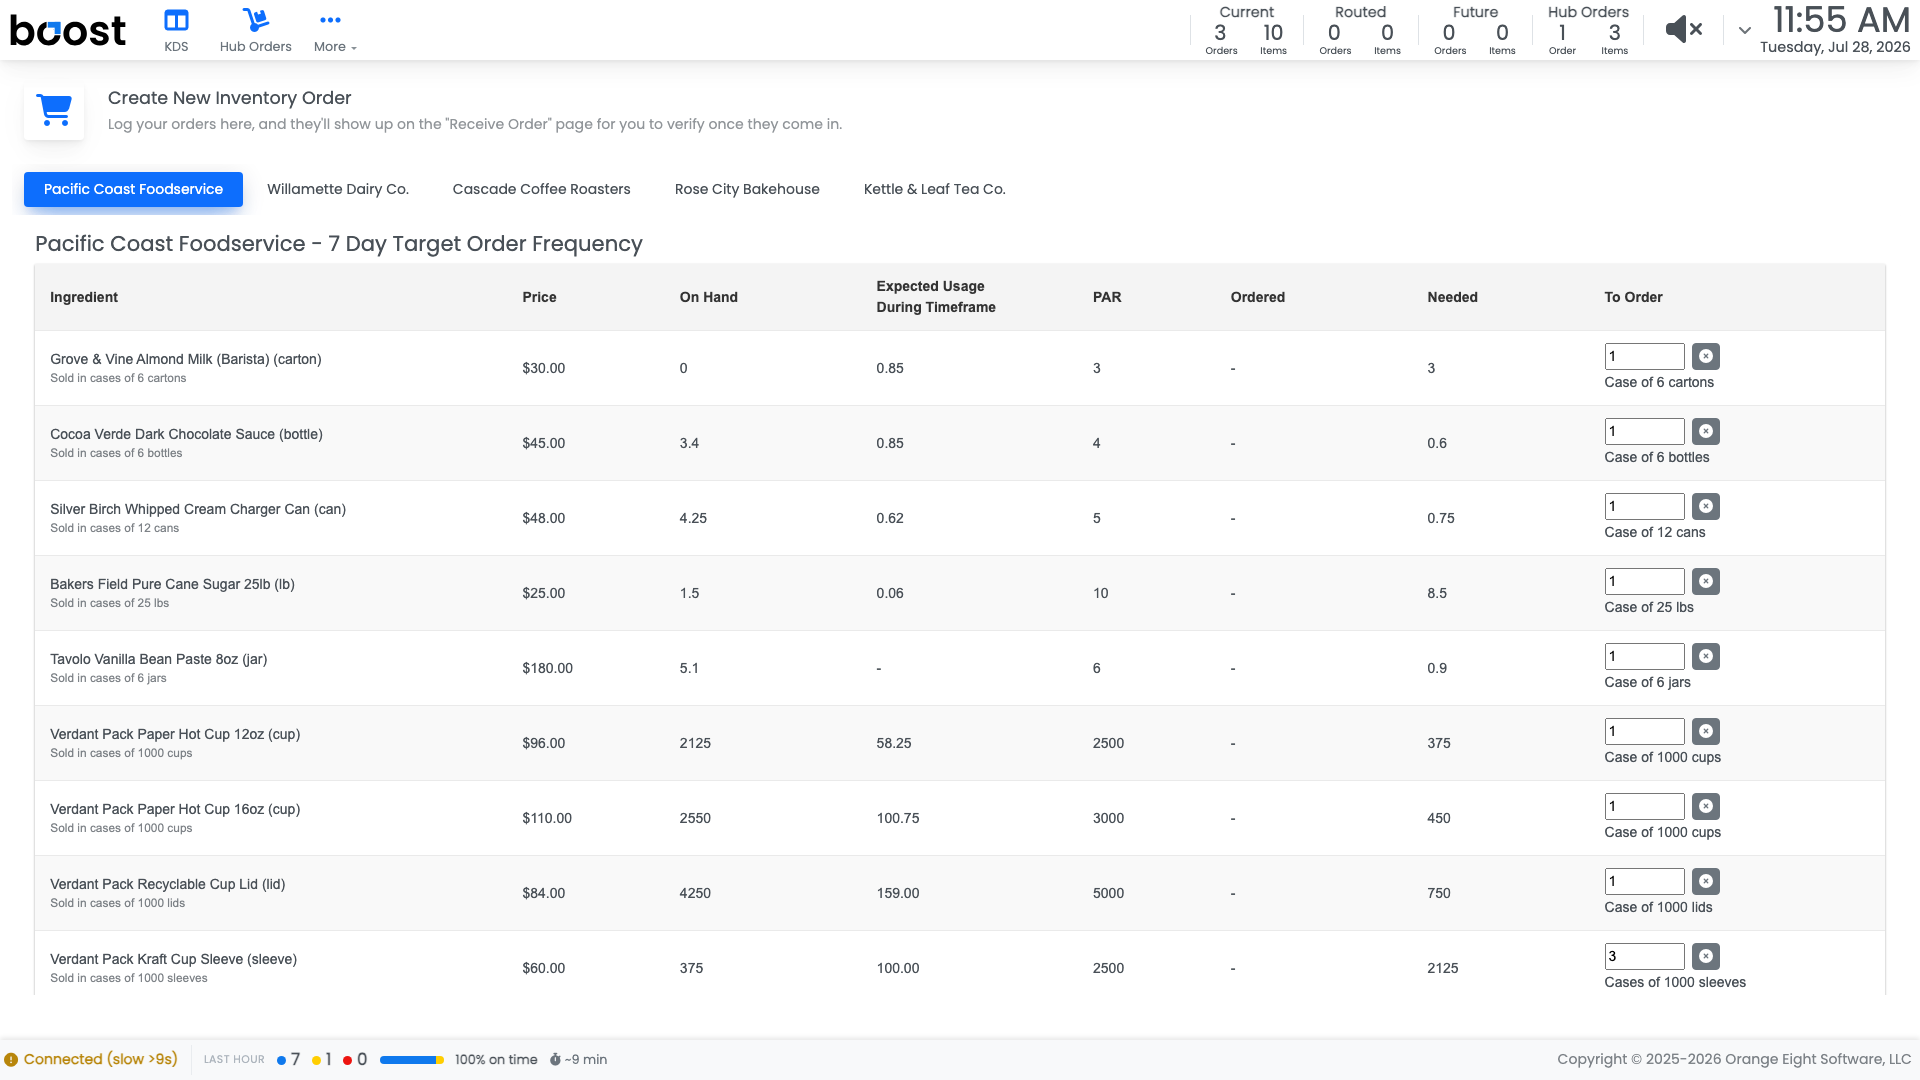Click the PAR column header
1920x1080 pixels.
[x=1107, y=297]
